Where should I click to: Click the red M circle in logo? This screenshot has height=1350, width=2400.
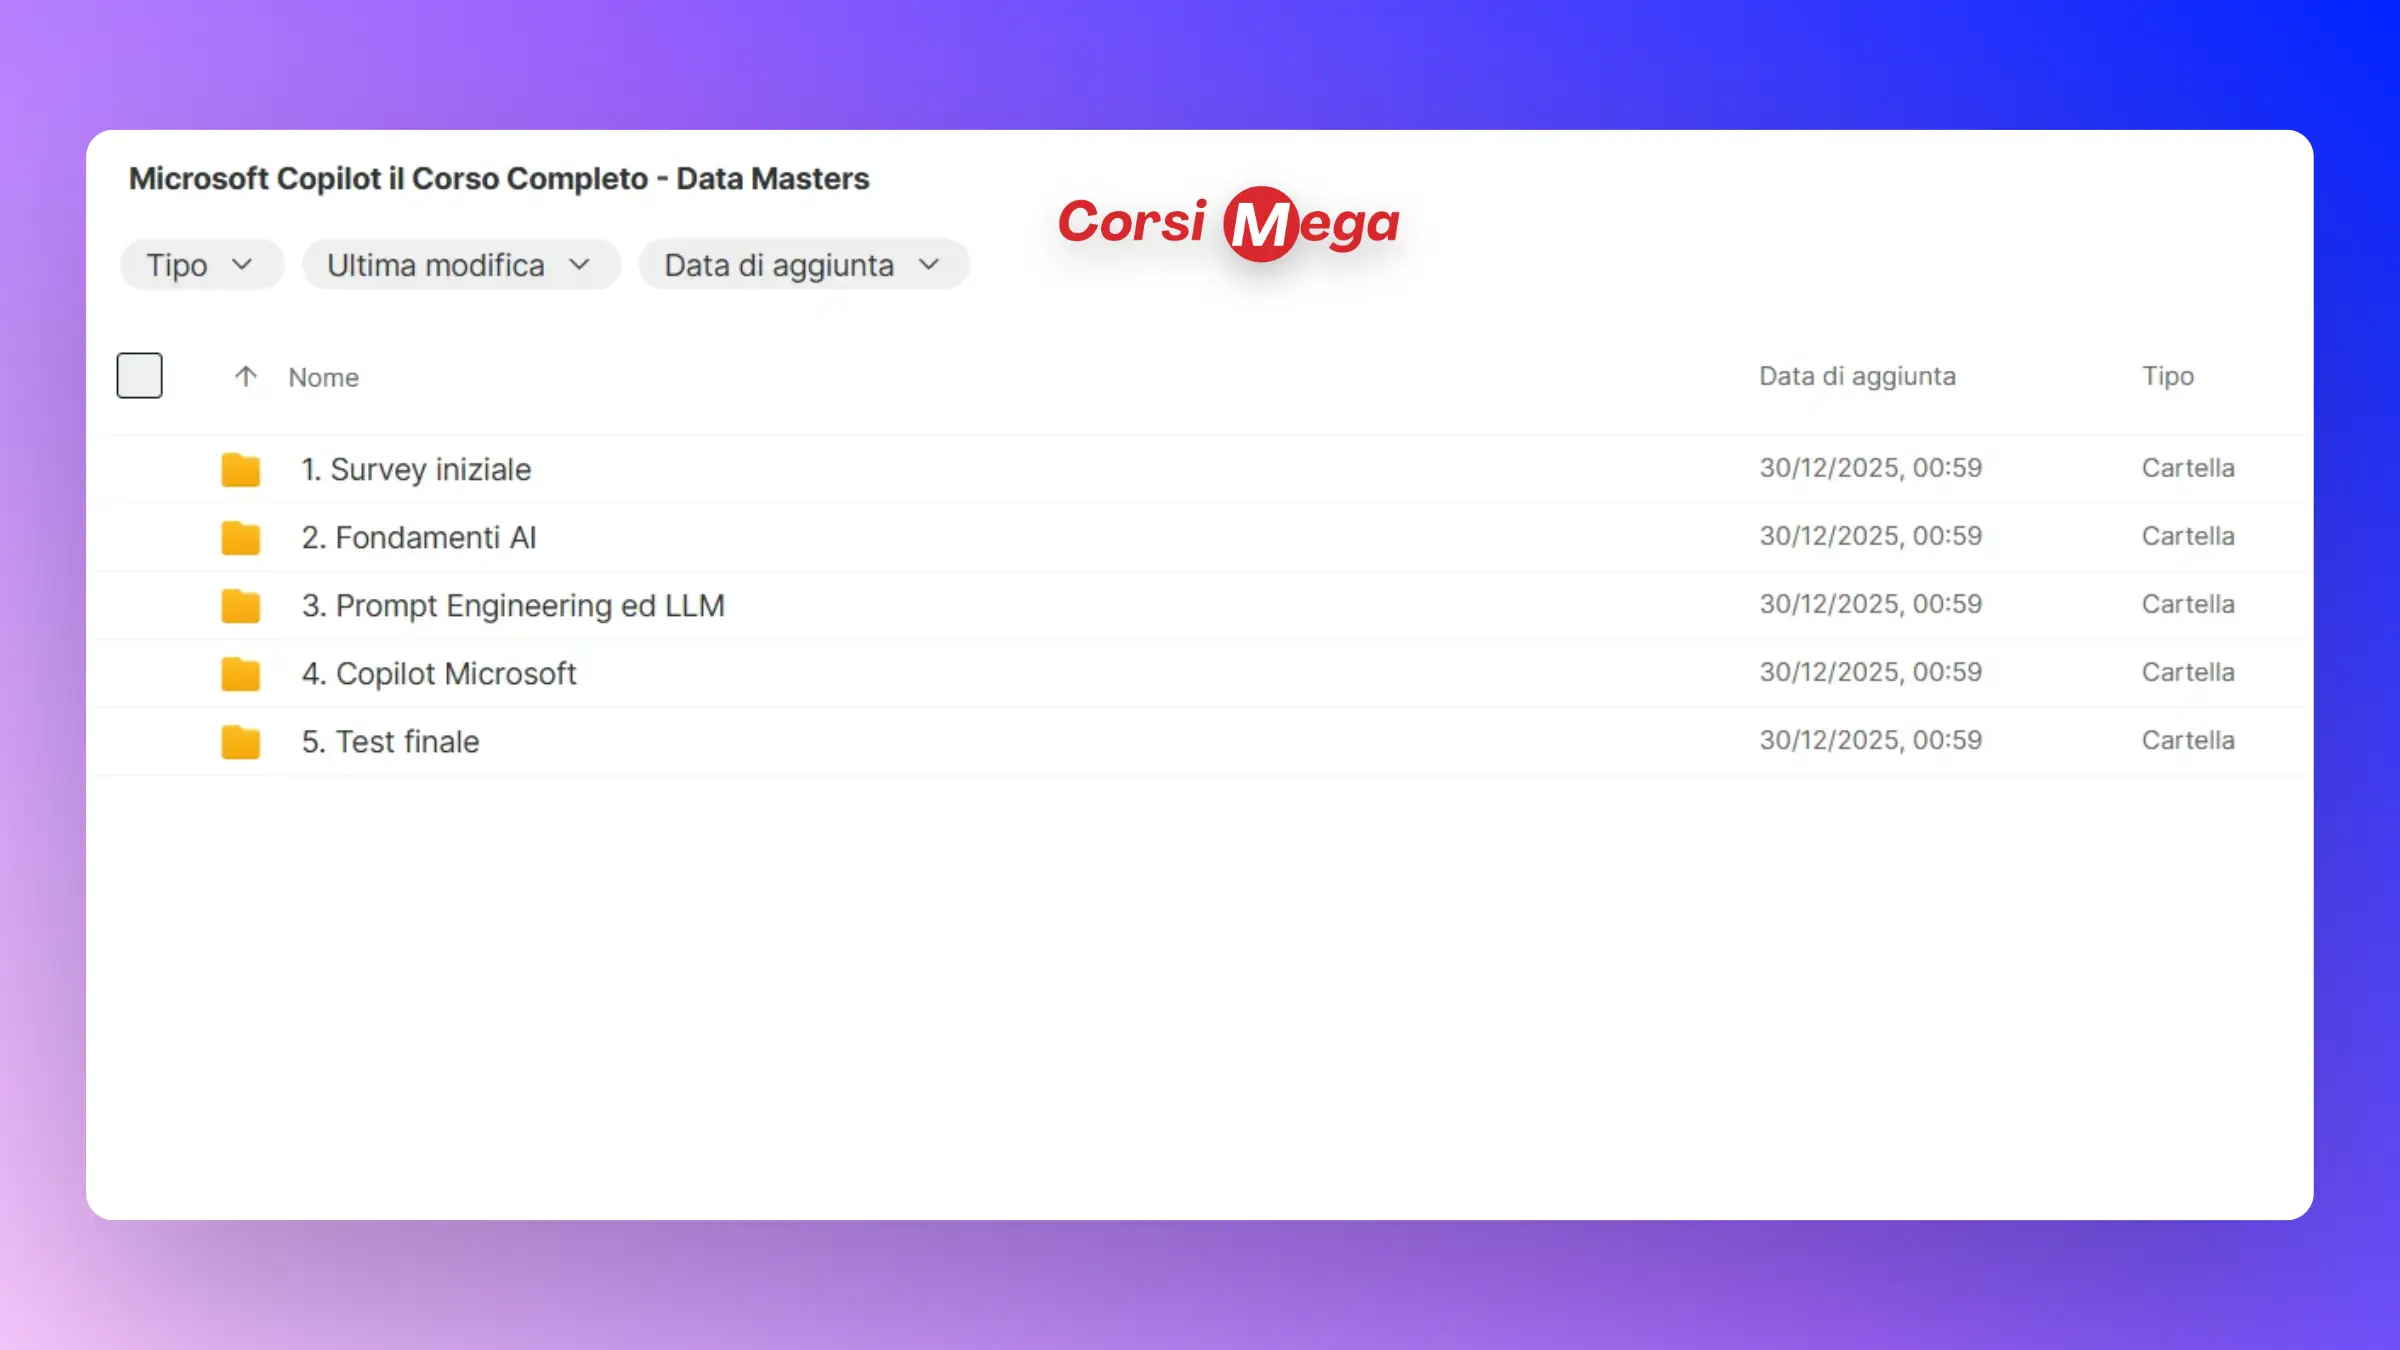(x=1260, y=224)
